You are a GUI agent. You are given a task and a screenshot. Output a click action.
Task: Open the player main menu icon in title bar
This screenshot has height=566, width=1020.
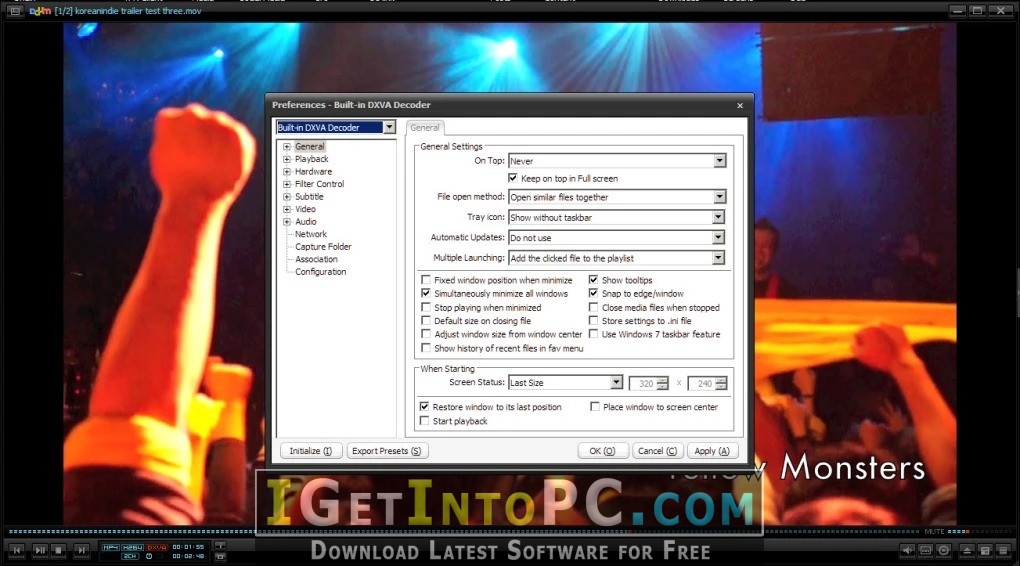14,11
